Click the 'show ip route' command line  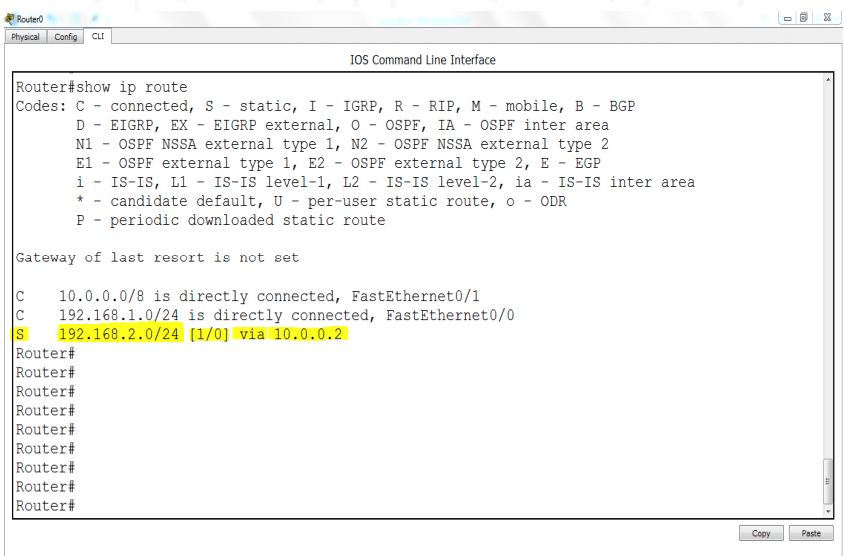coord(102,87)
